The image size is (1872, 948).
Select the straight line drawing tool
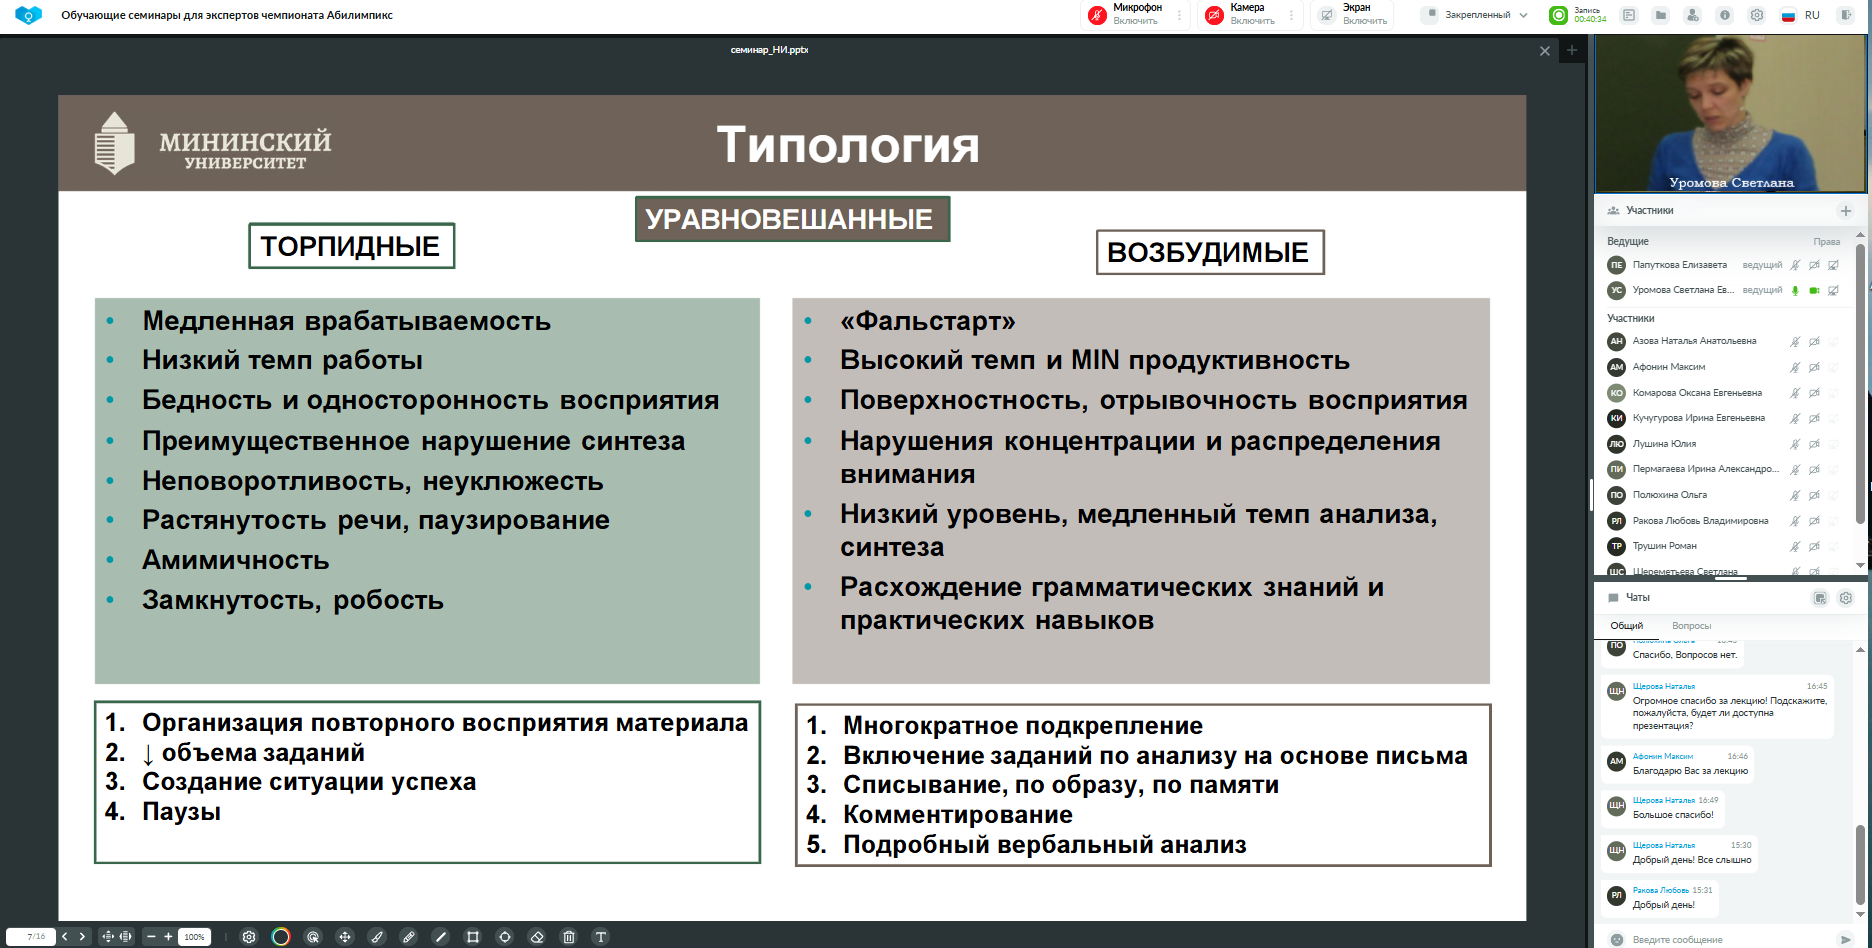click(x=441, y=937)
